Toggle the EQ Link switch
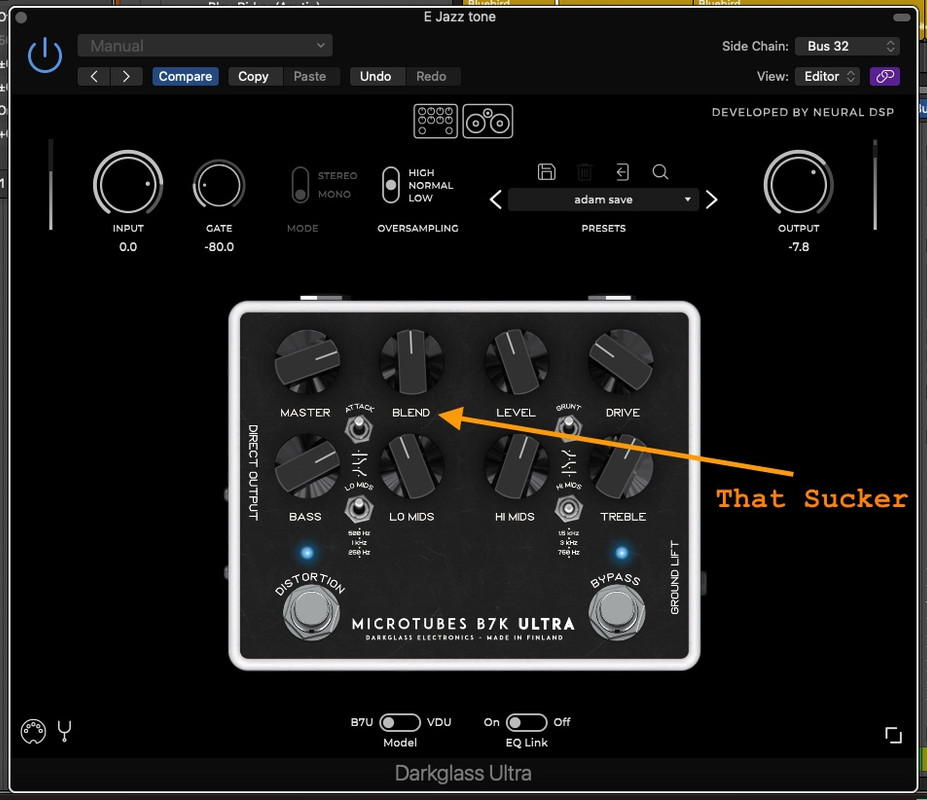Screen dimensions: 927x800 coord(526,723)
